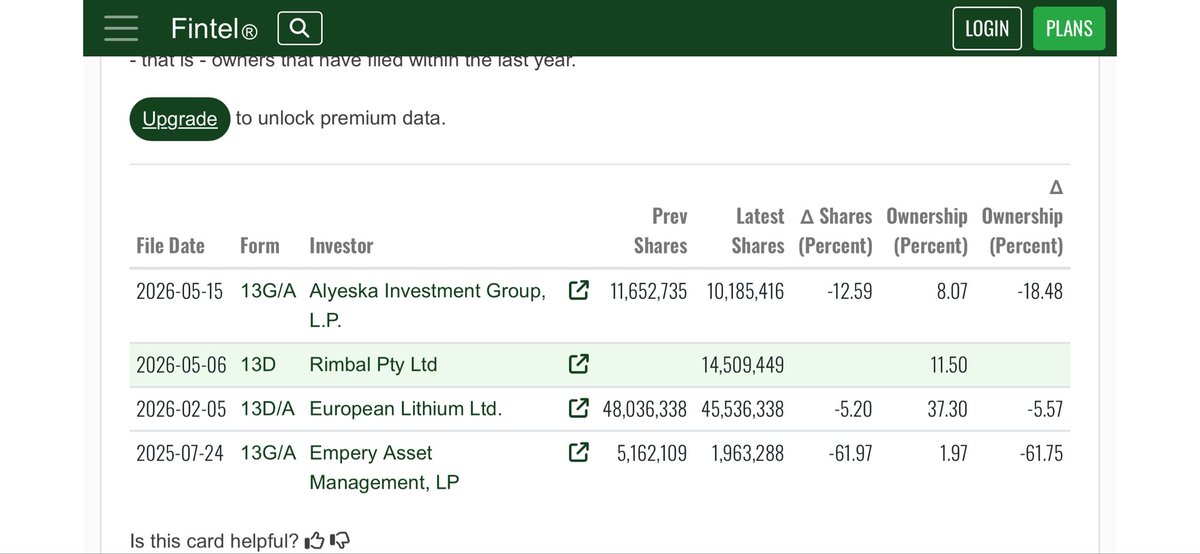
Task: Open external link for European Lithium Ltd.
Action: click(x=577, y=409)
